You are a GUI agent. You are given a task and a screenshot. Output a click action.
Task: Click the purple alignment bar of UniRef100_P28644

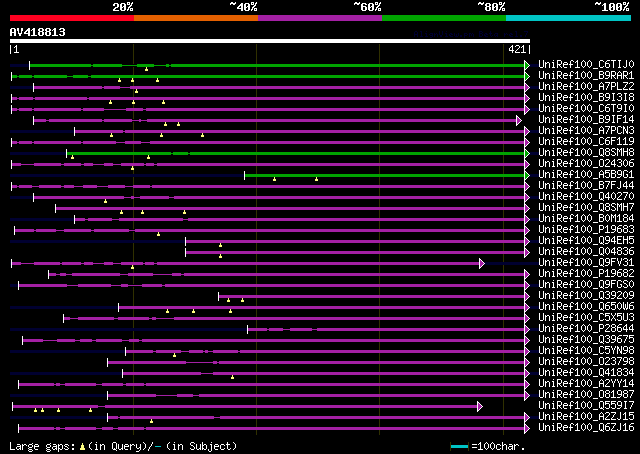(x=386, y=329)
